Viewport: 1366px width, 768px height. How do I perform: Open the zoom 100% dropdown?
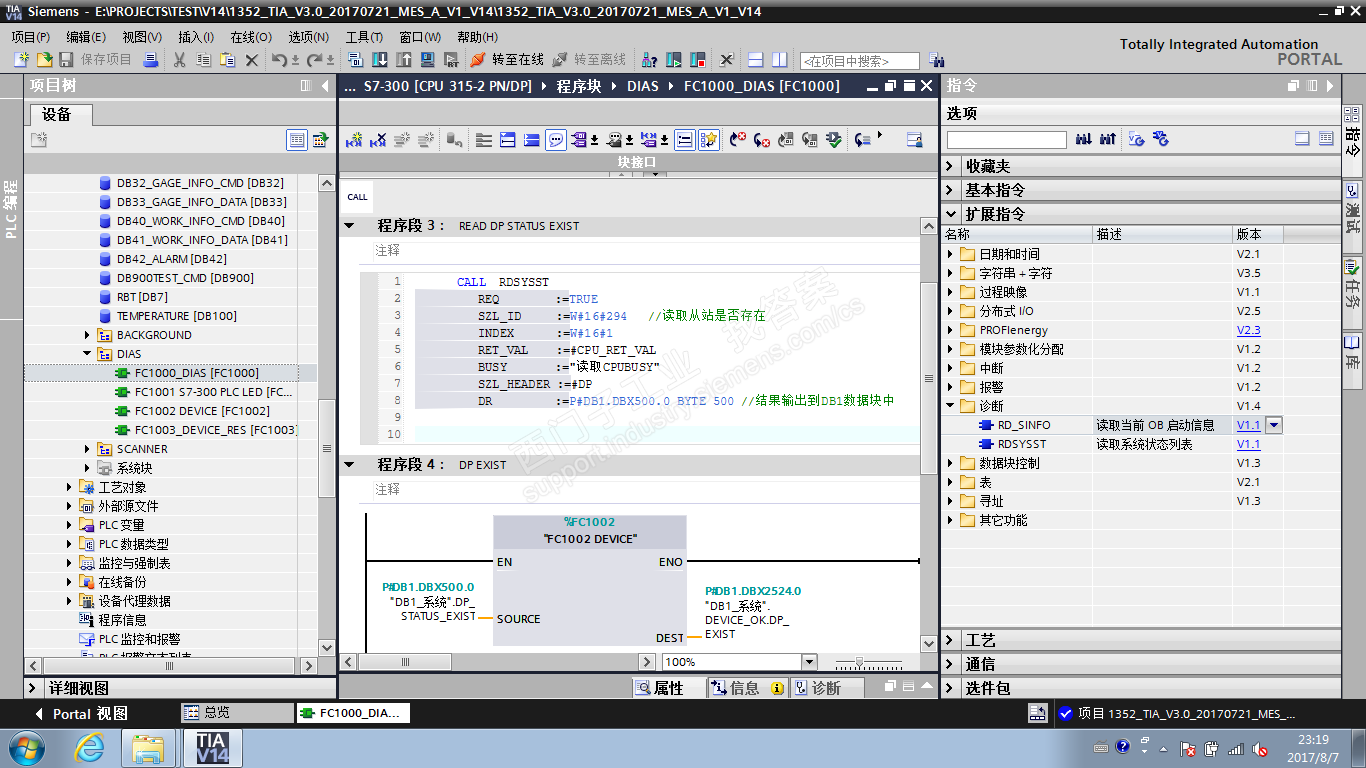[x=809, y=662]
